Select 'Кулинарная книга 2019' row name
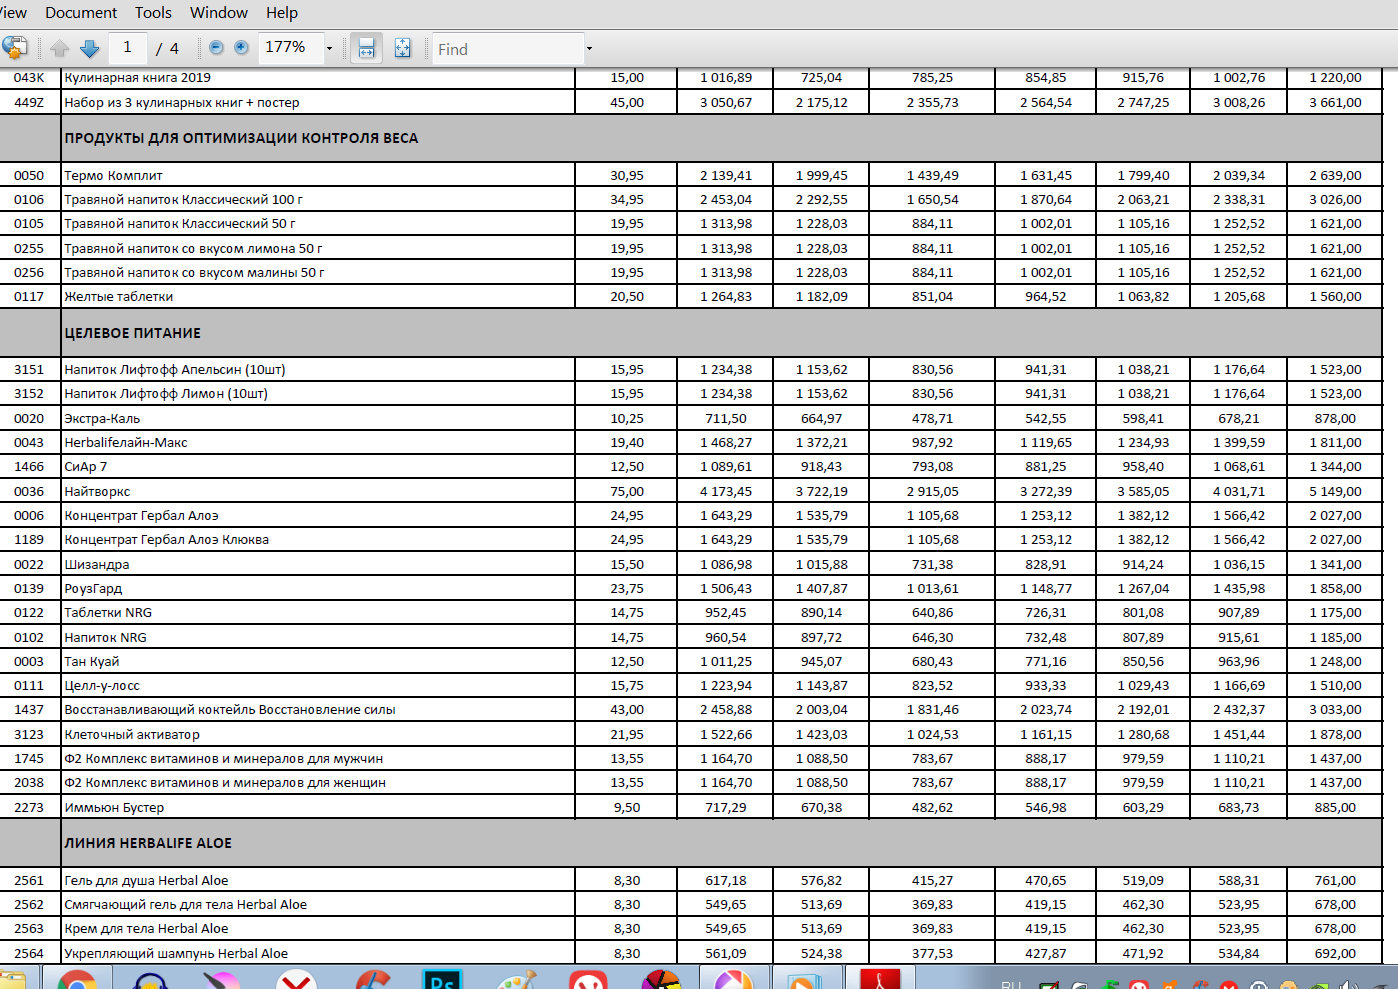The image size is (1398, 989). click(x=137, y=77)
